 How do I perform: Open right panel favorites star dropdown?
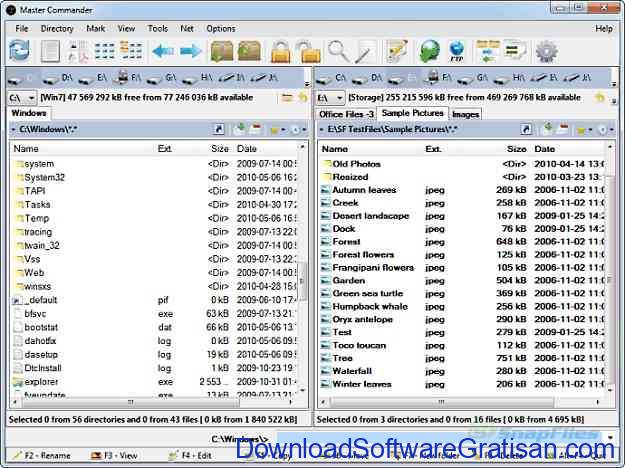584,130
